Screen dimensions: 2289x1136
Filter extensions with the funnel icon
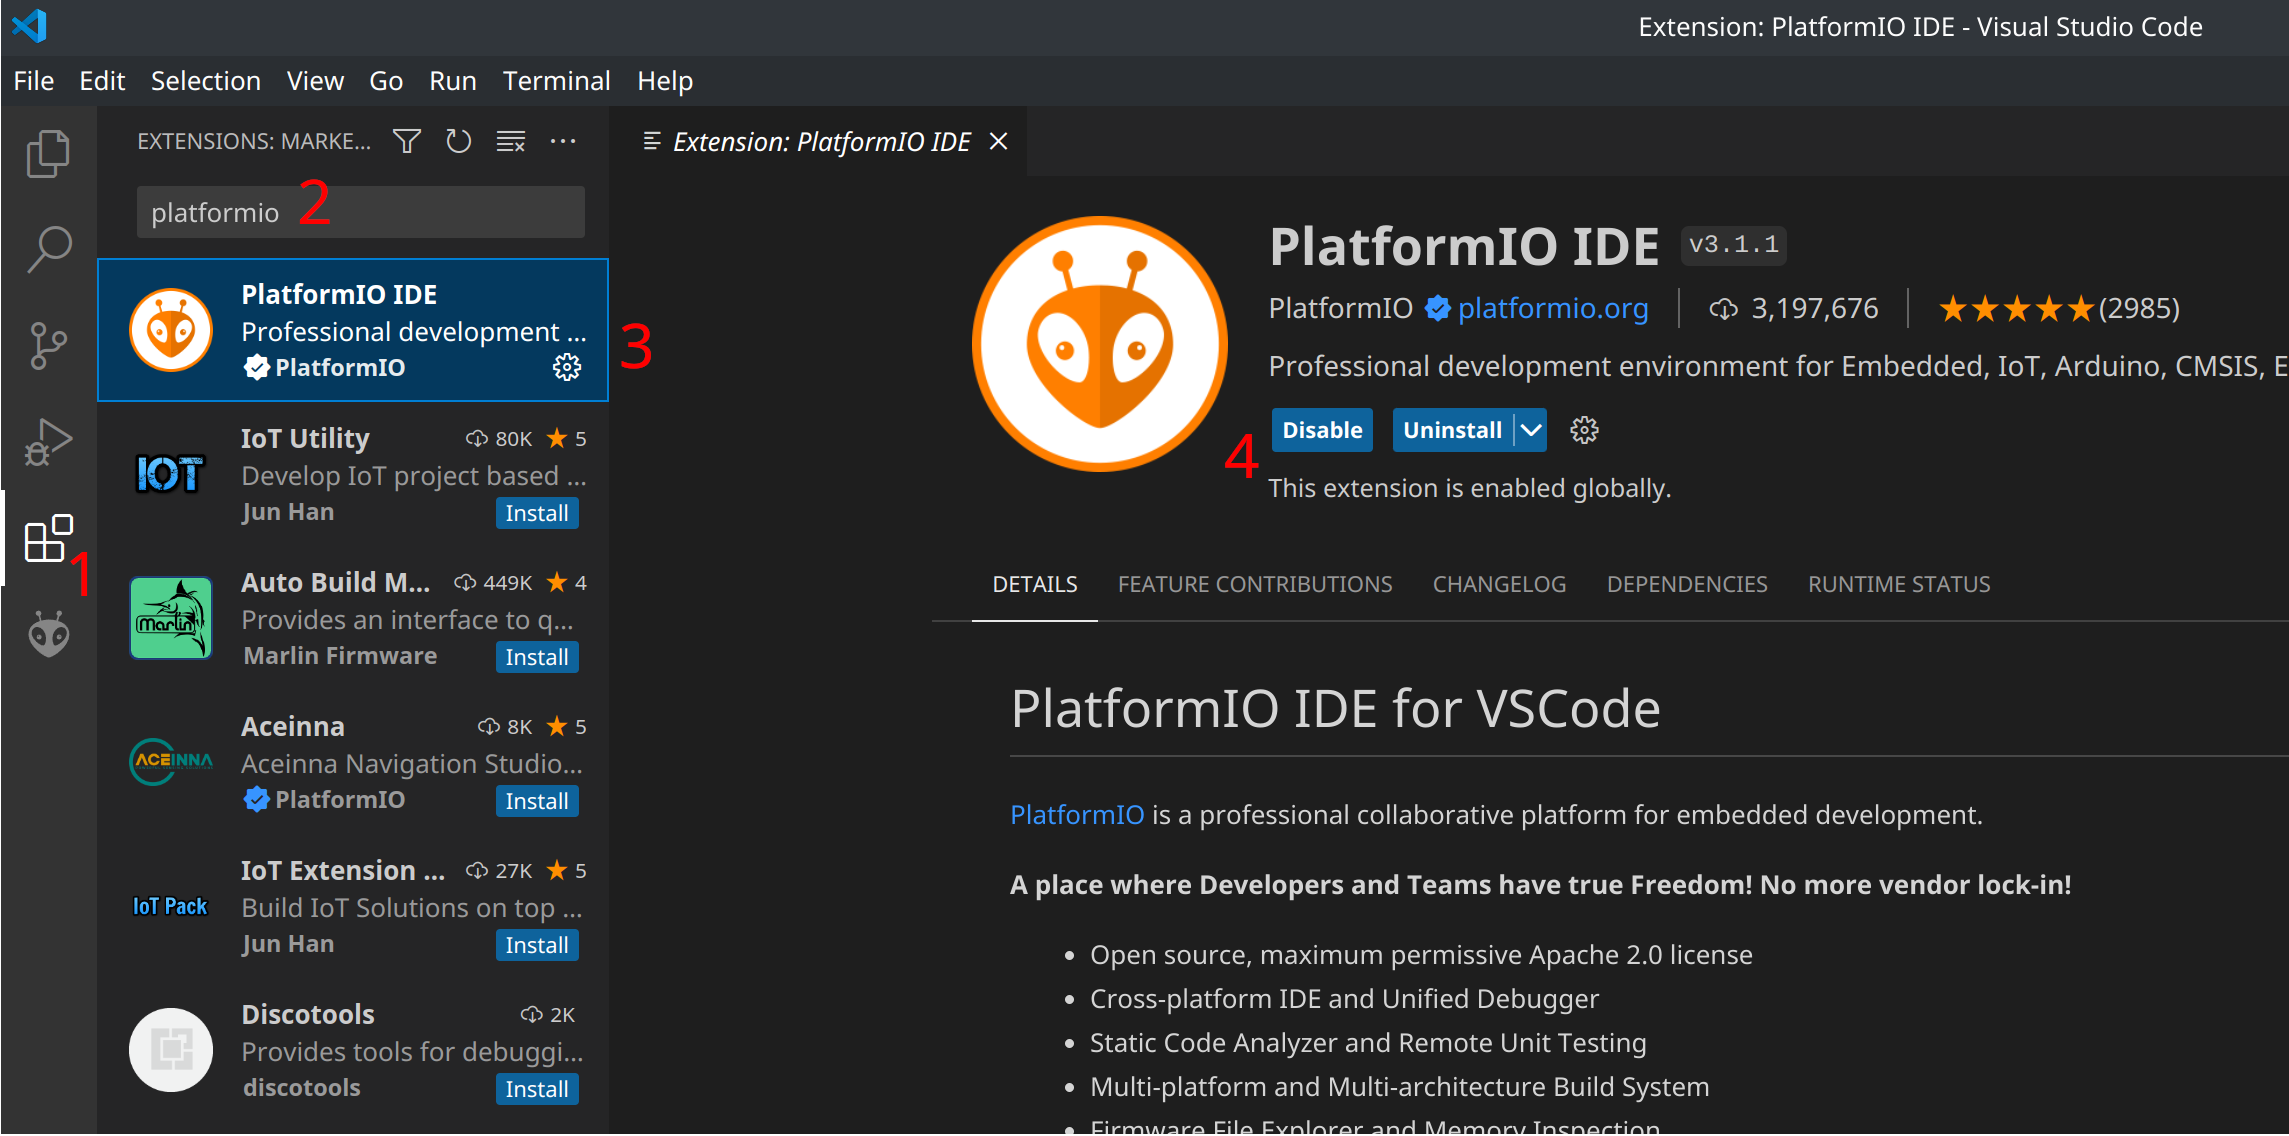(x=407, y=141)
